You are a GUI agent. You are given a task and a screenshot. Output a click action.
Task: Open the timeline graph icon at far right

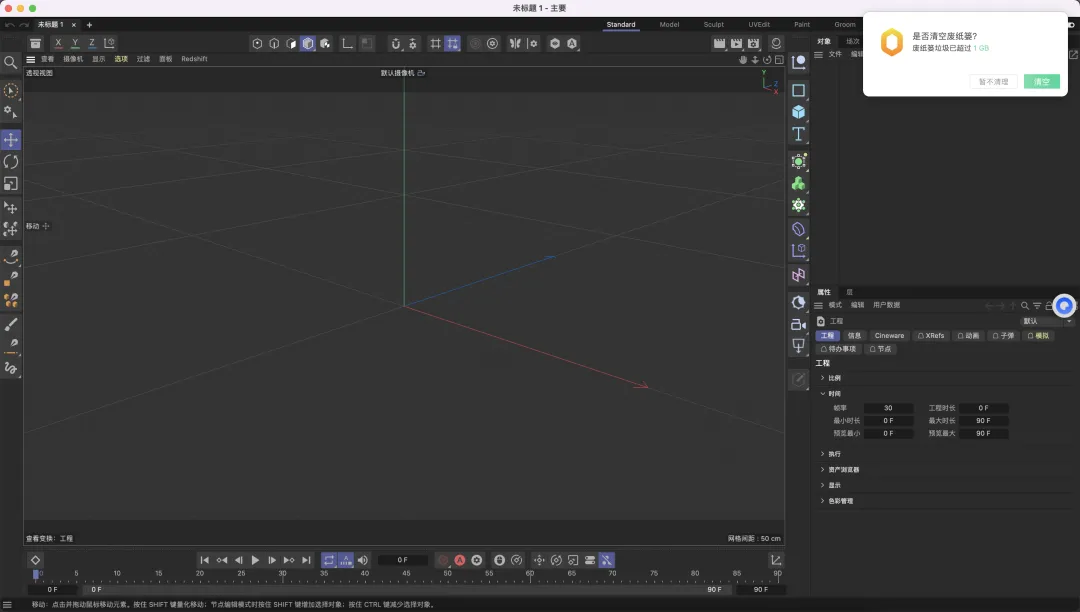(776, 560)
